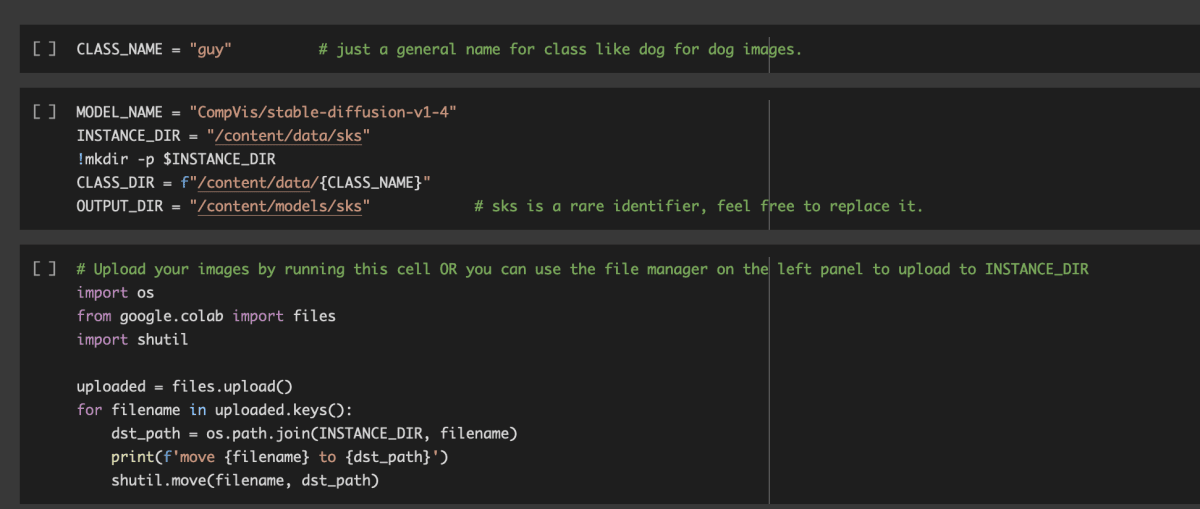Viewport: 1200px width, 509px height.
Task: Click the "import os" line
Action: pyautogui.click(x=115, y=292)
